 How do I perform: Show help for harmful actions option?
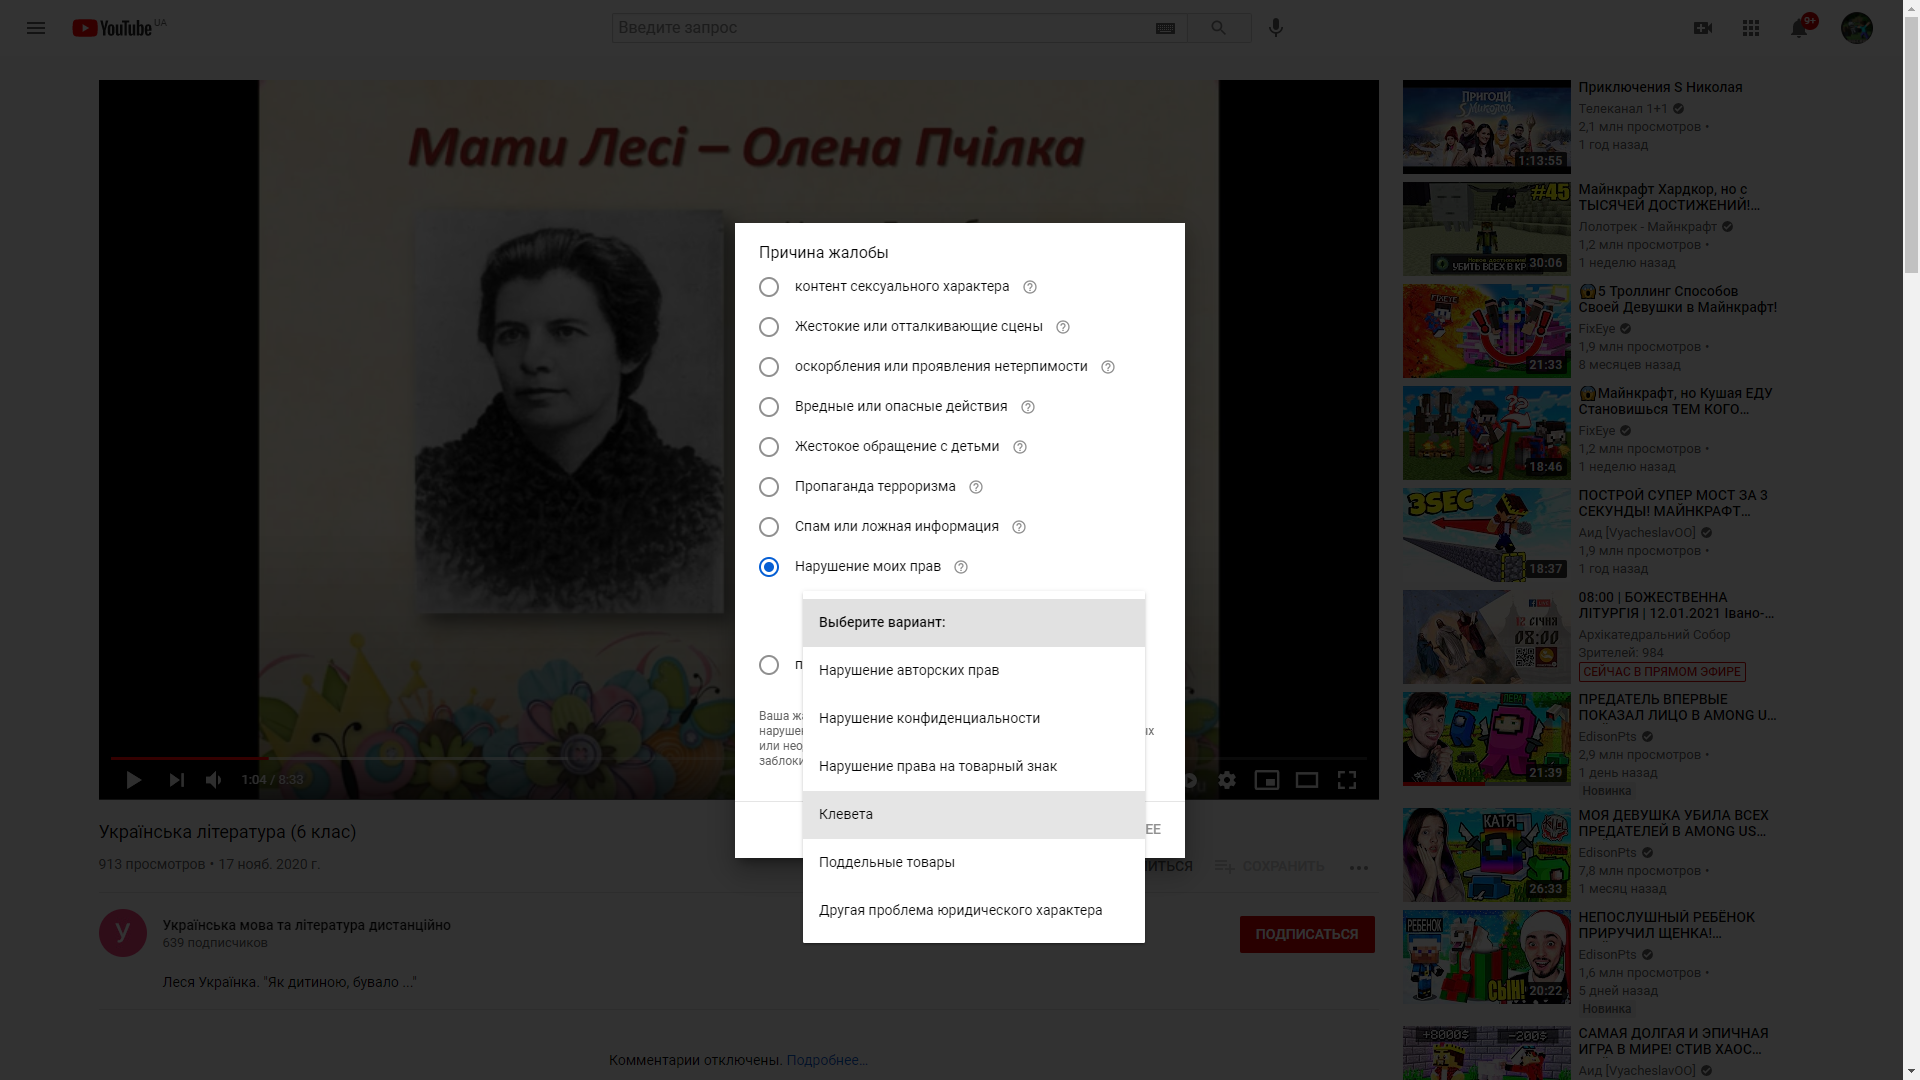(x=1028, y=407)
